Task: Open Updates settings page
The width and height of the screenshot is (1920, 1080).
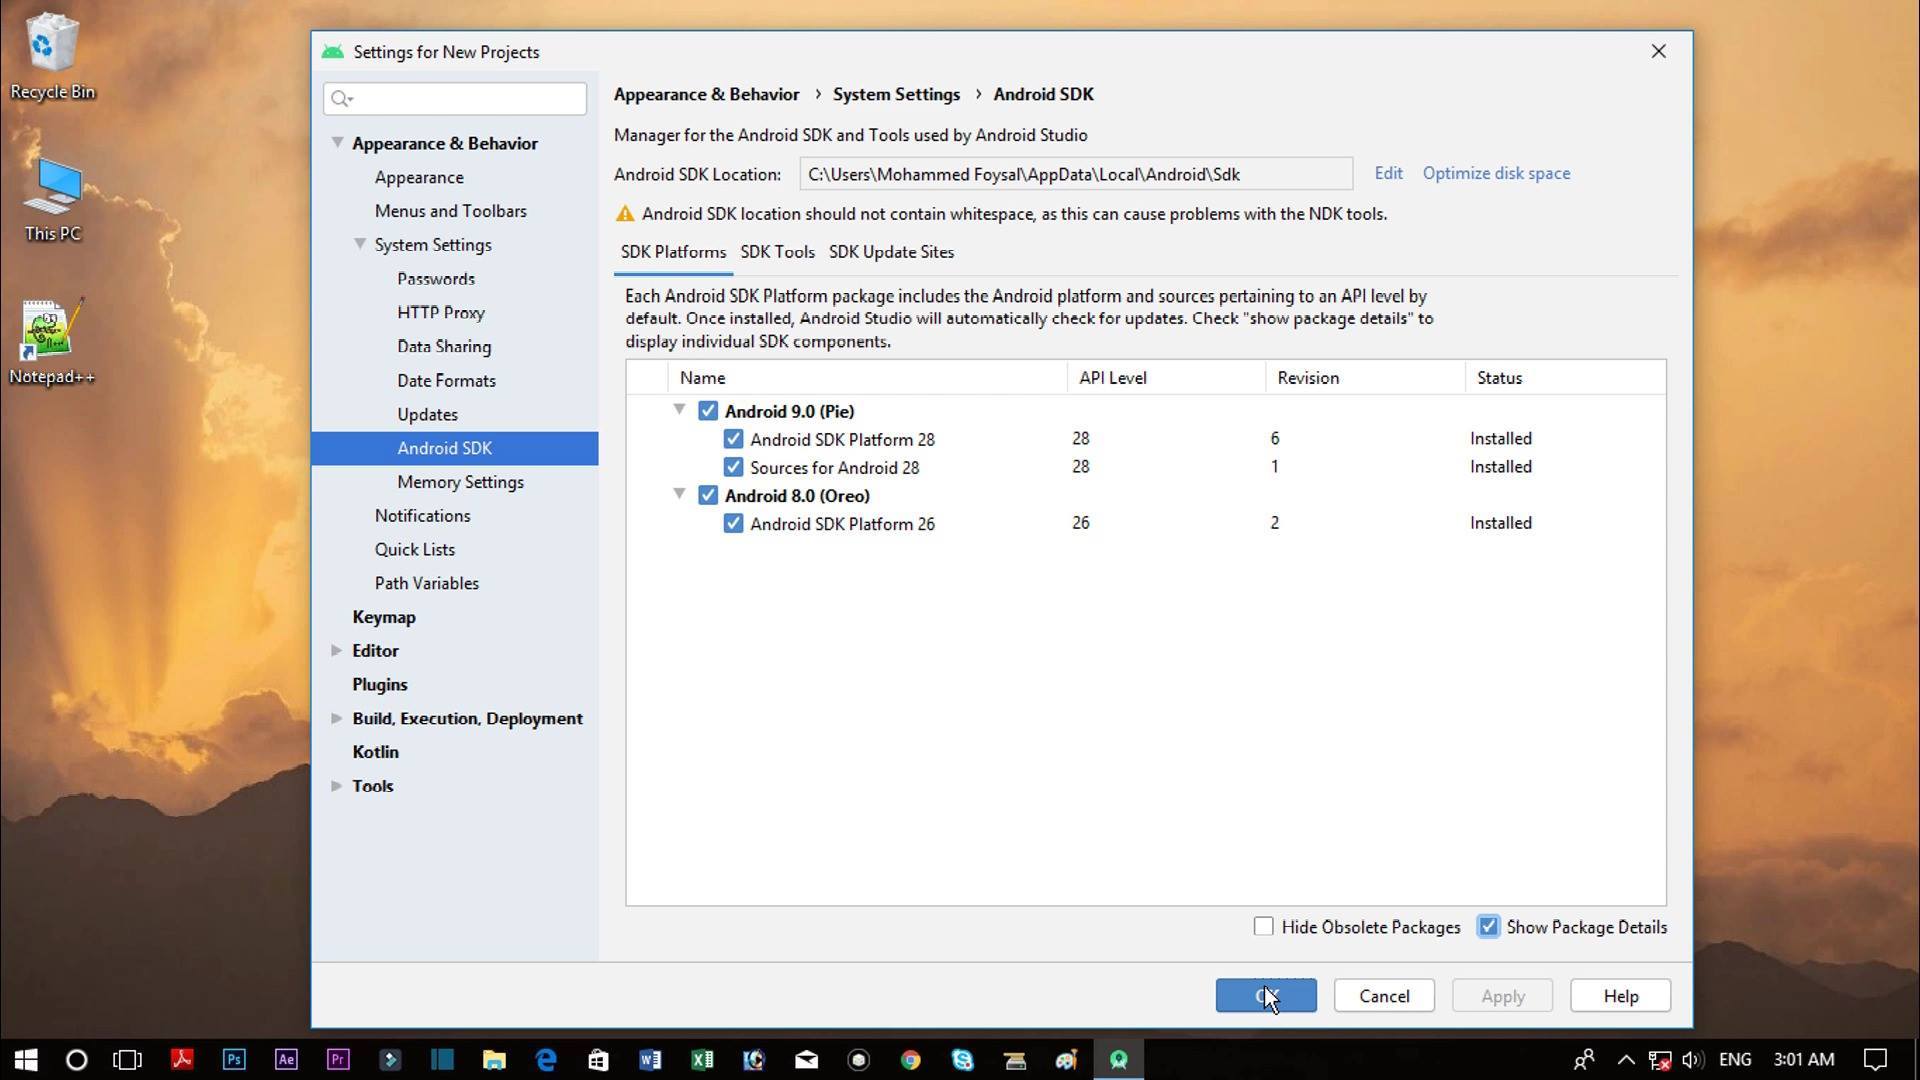Action: [x=427, y=414]
